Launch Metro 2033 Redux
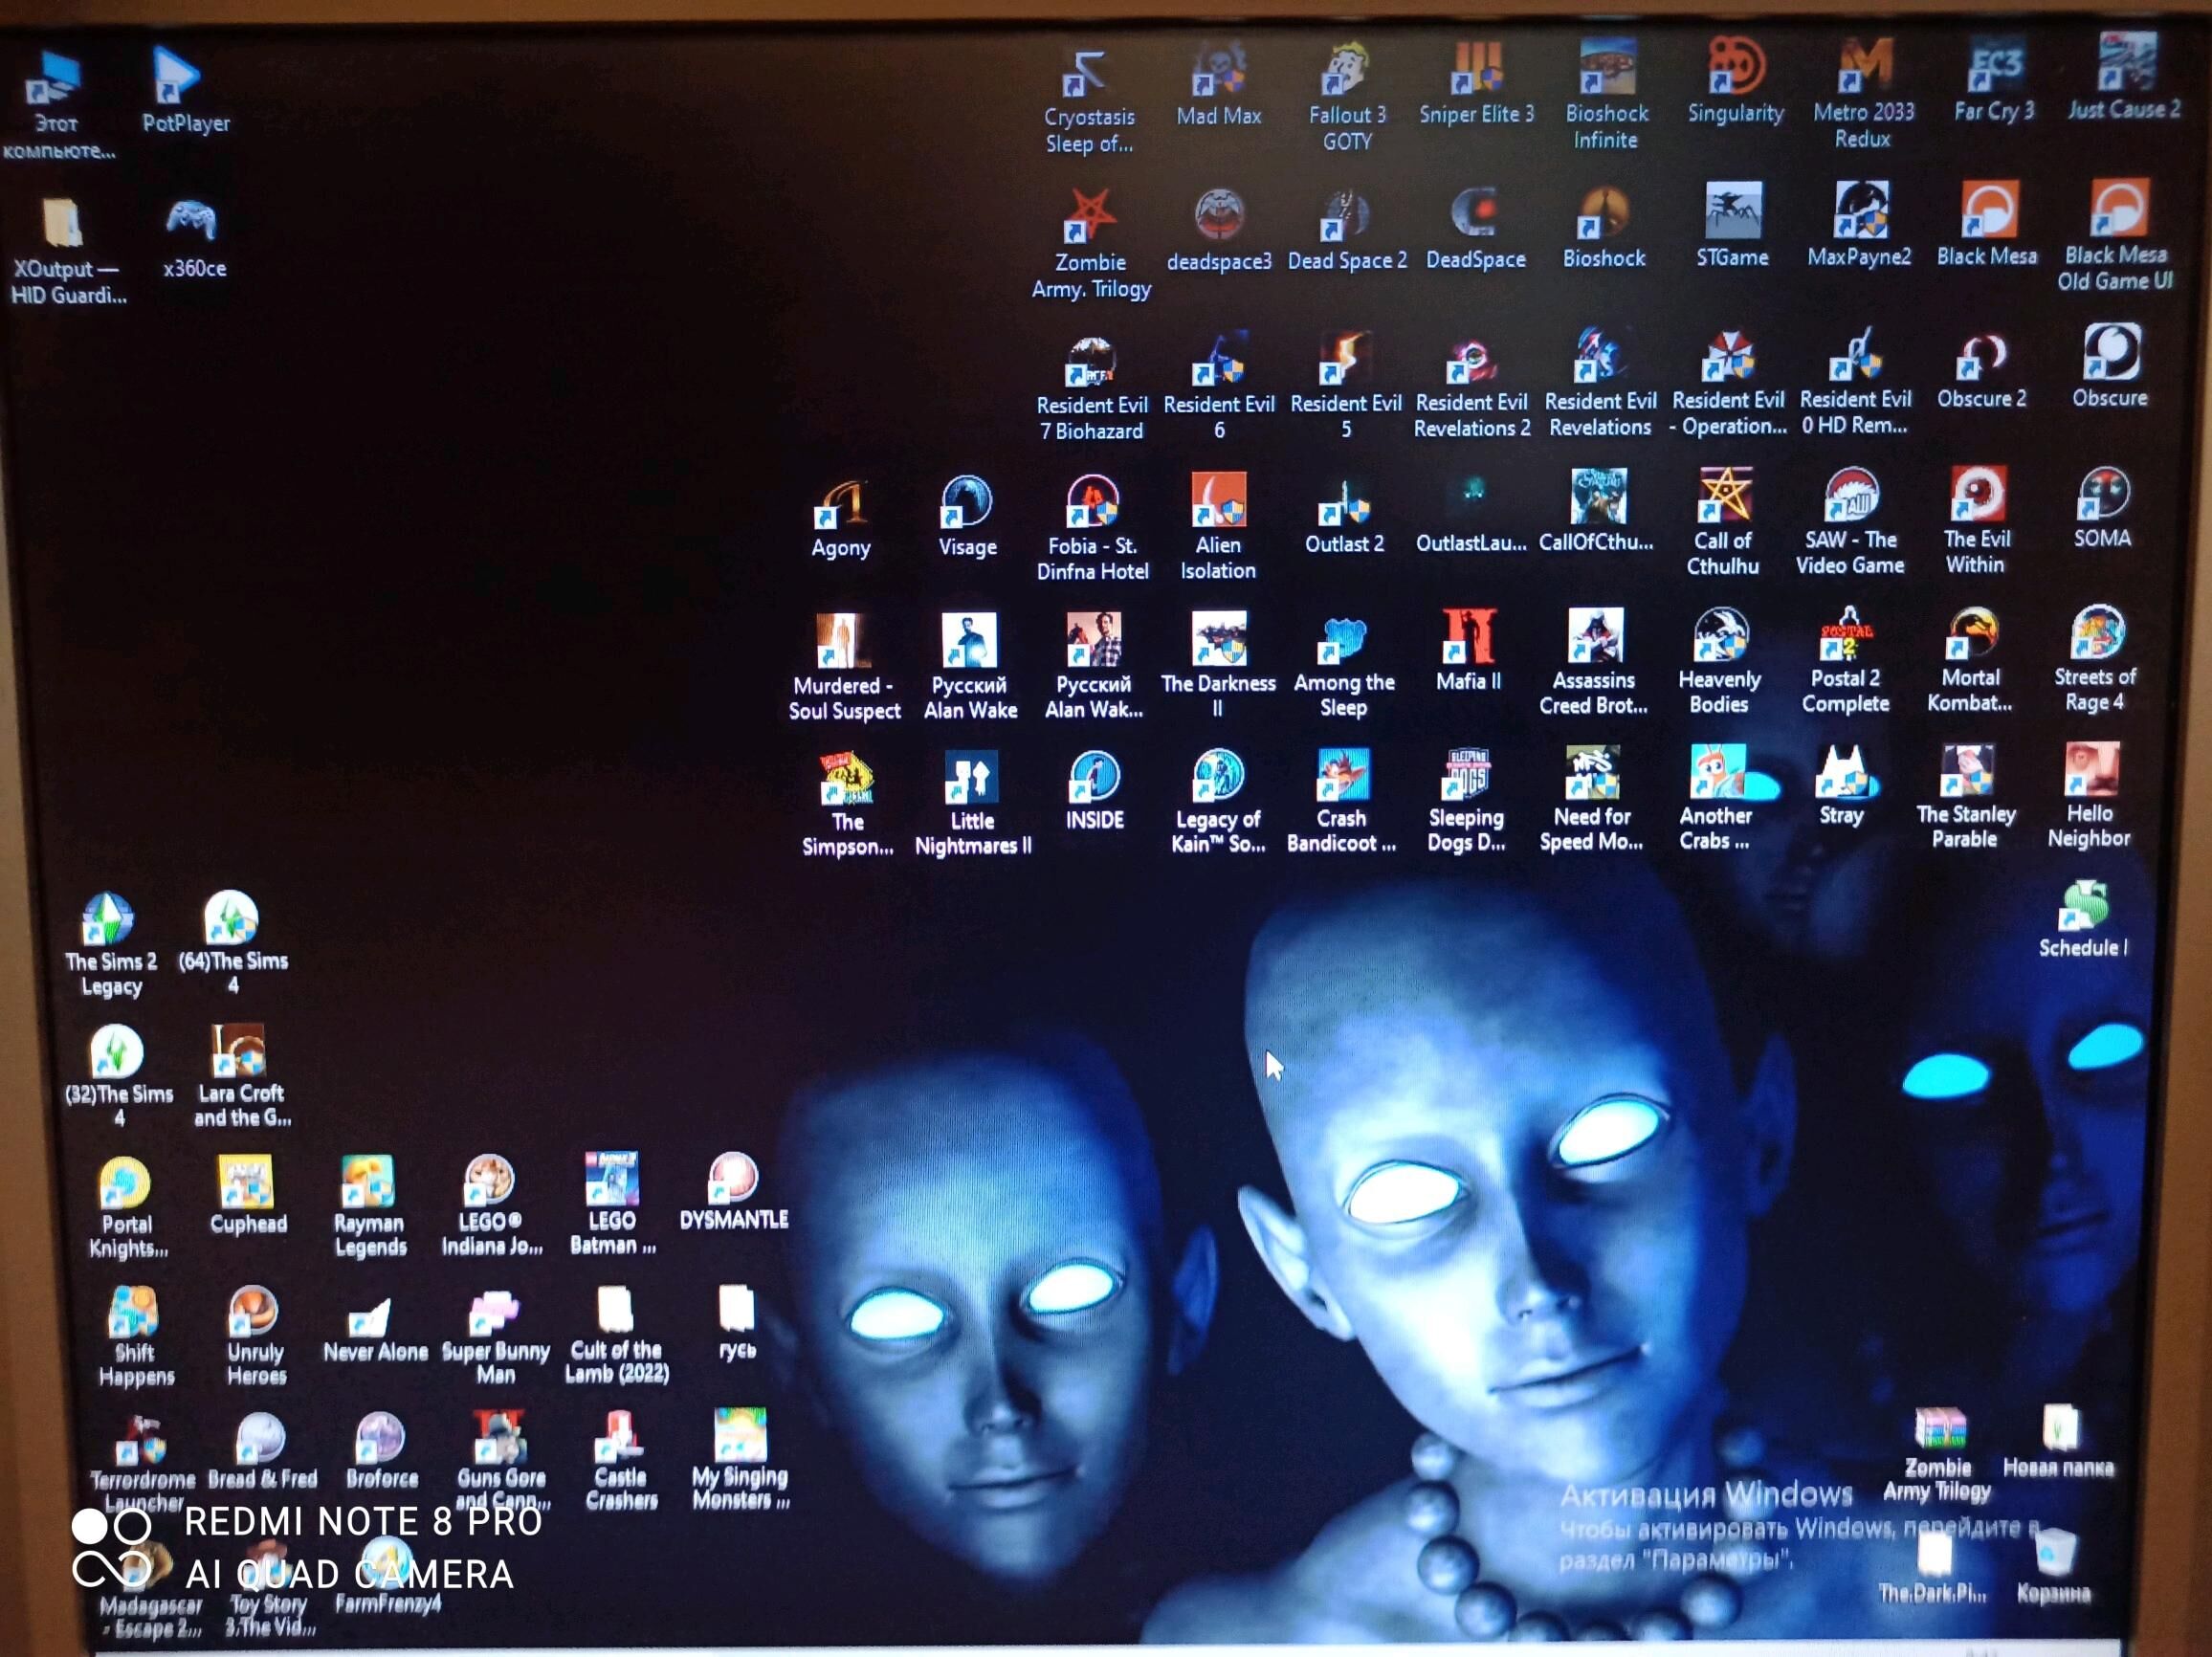The image size is (2212, 1657). point(1863,66)
